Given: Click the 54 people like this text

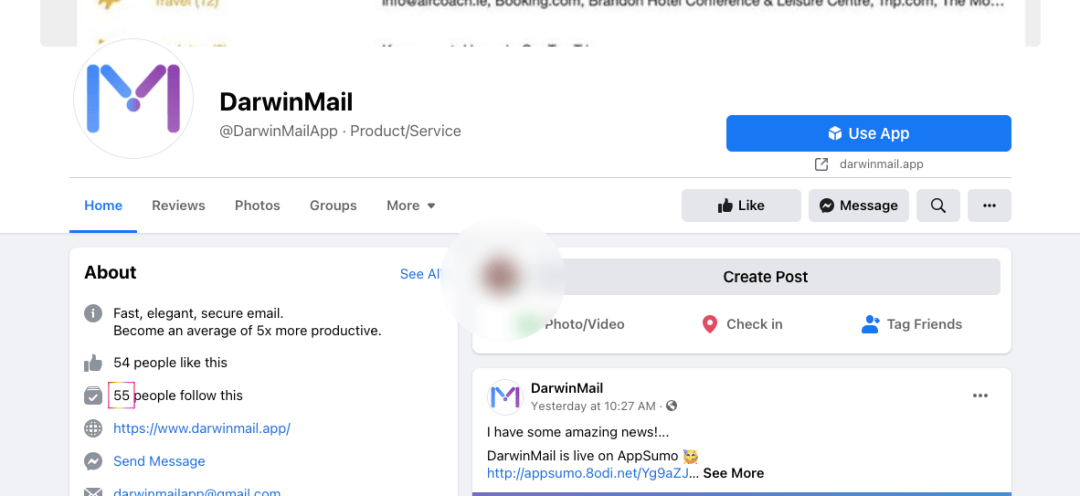Looking at the screenshot, I should click(x=170, y=362).
